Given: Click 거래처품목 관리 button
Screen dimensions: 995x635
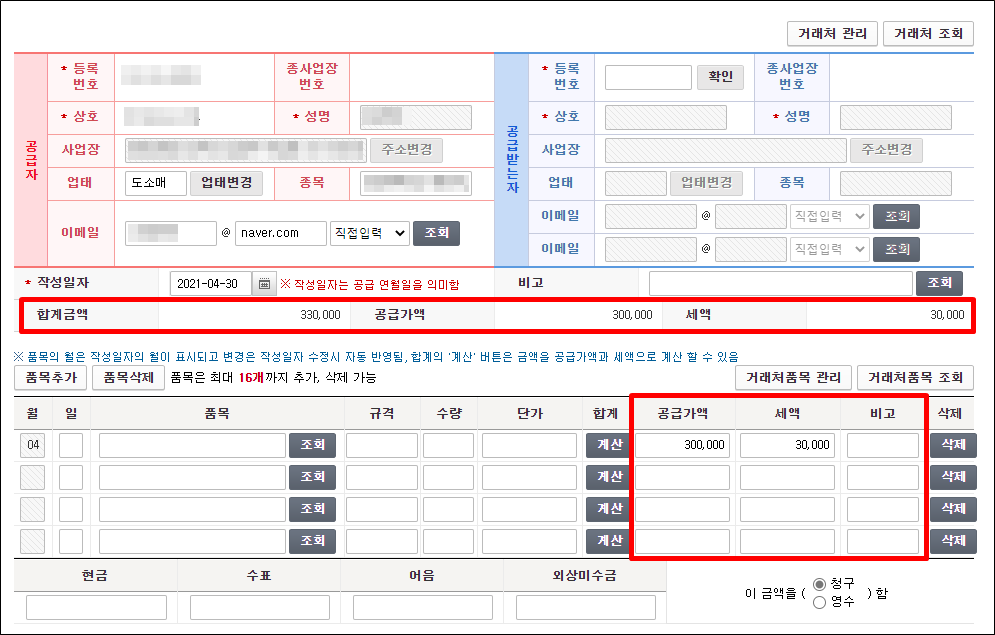Looking at the screenshot, I should coord(793,377).
